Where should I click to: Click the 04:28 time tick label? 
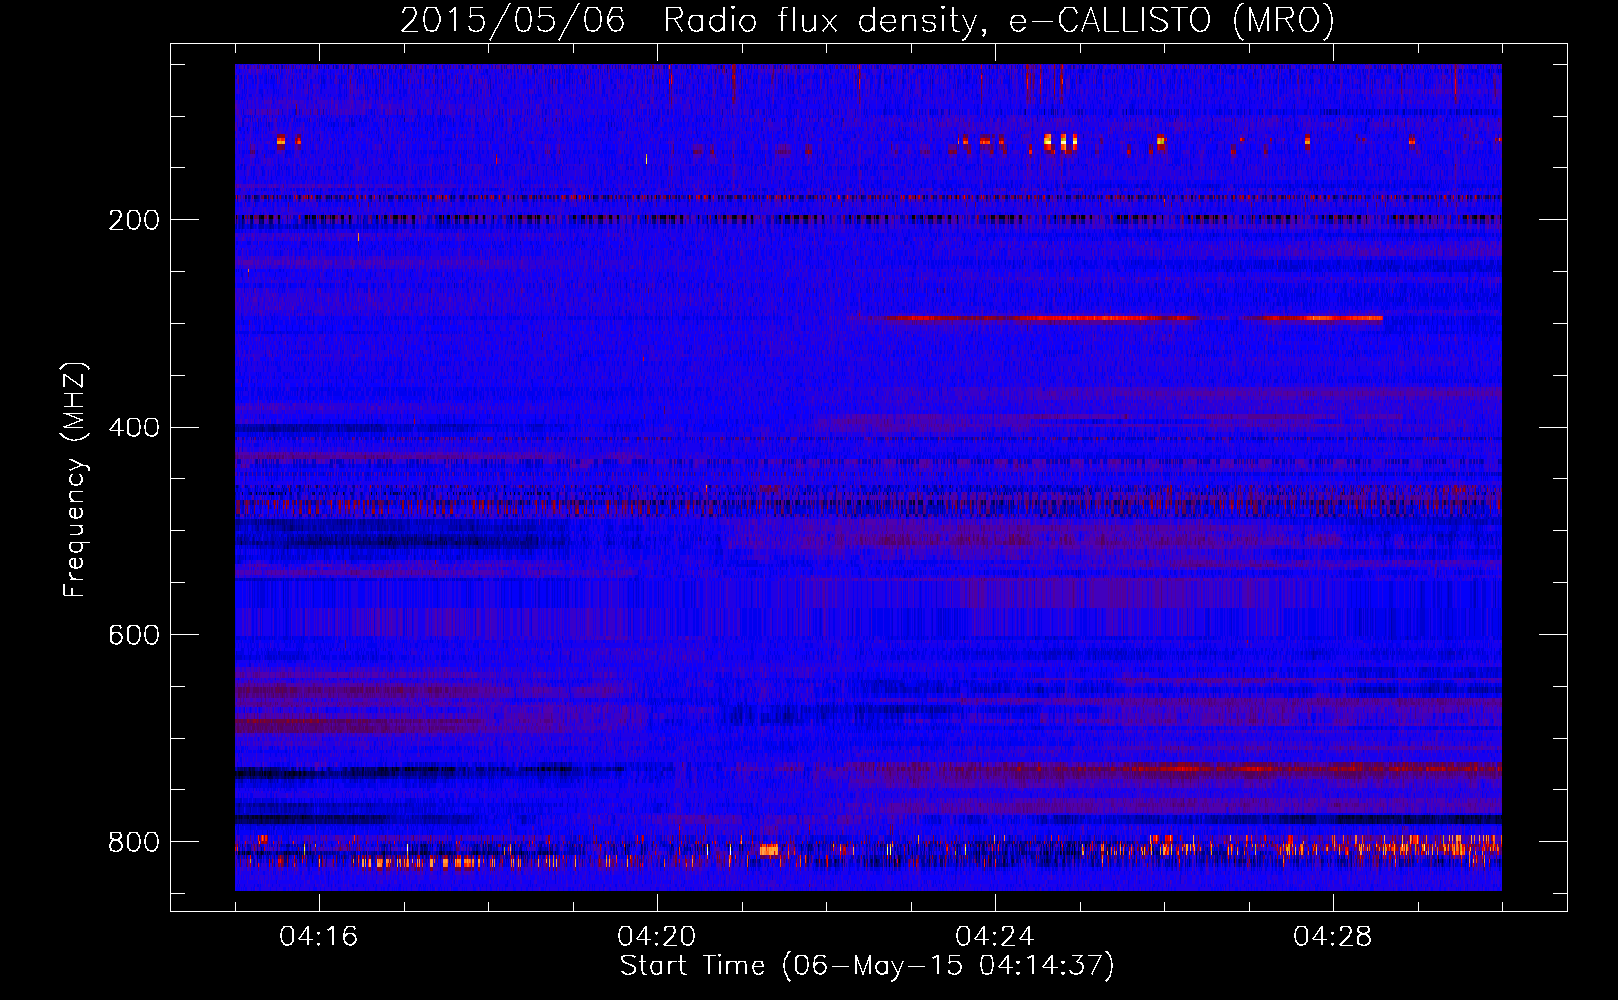click(x=1332, y=937)
